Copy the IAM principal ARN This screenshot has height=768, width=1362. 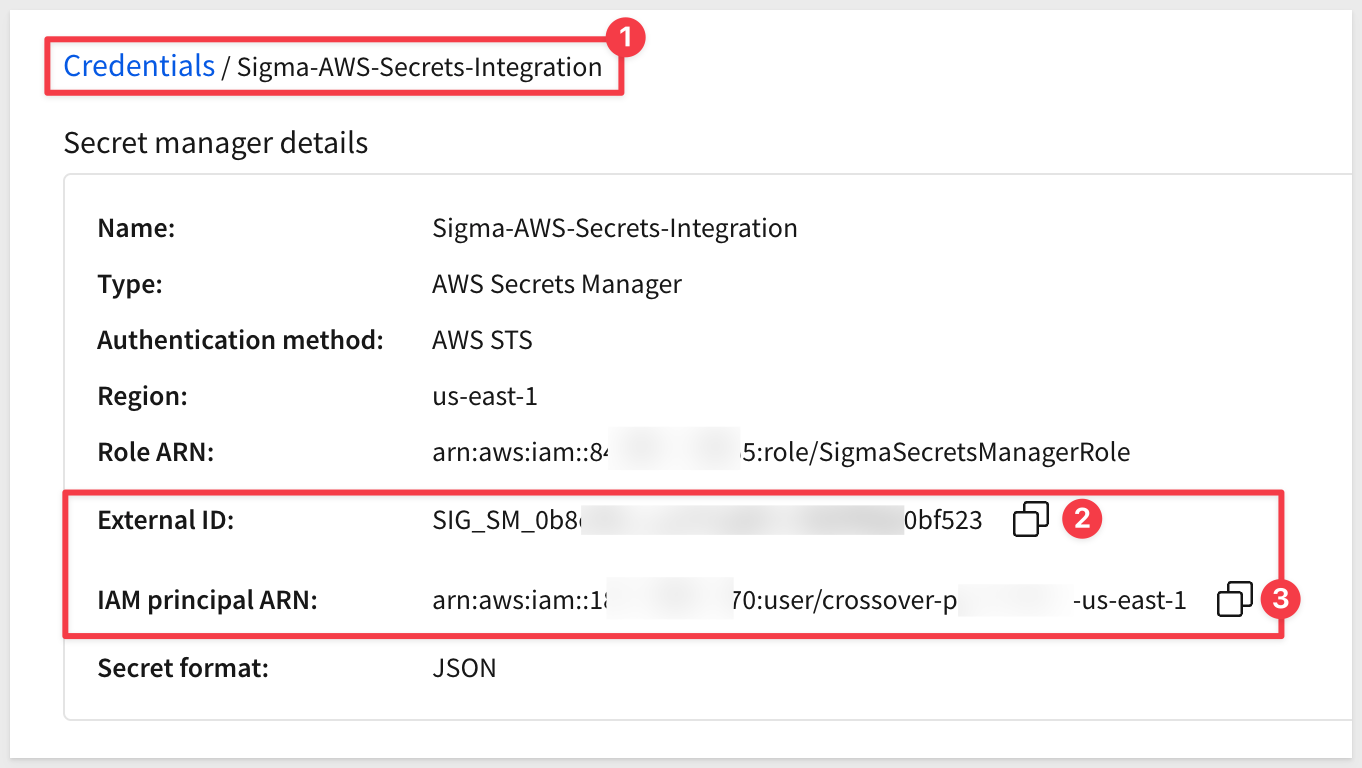pos(1235,599)
